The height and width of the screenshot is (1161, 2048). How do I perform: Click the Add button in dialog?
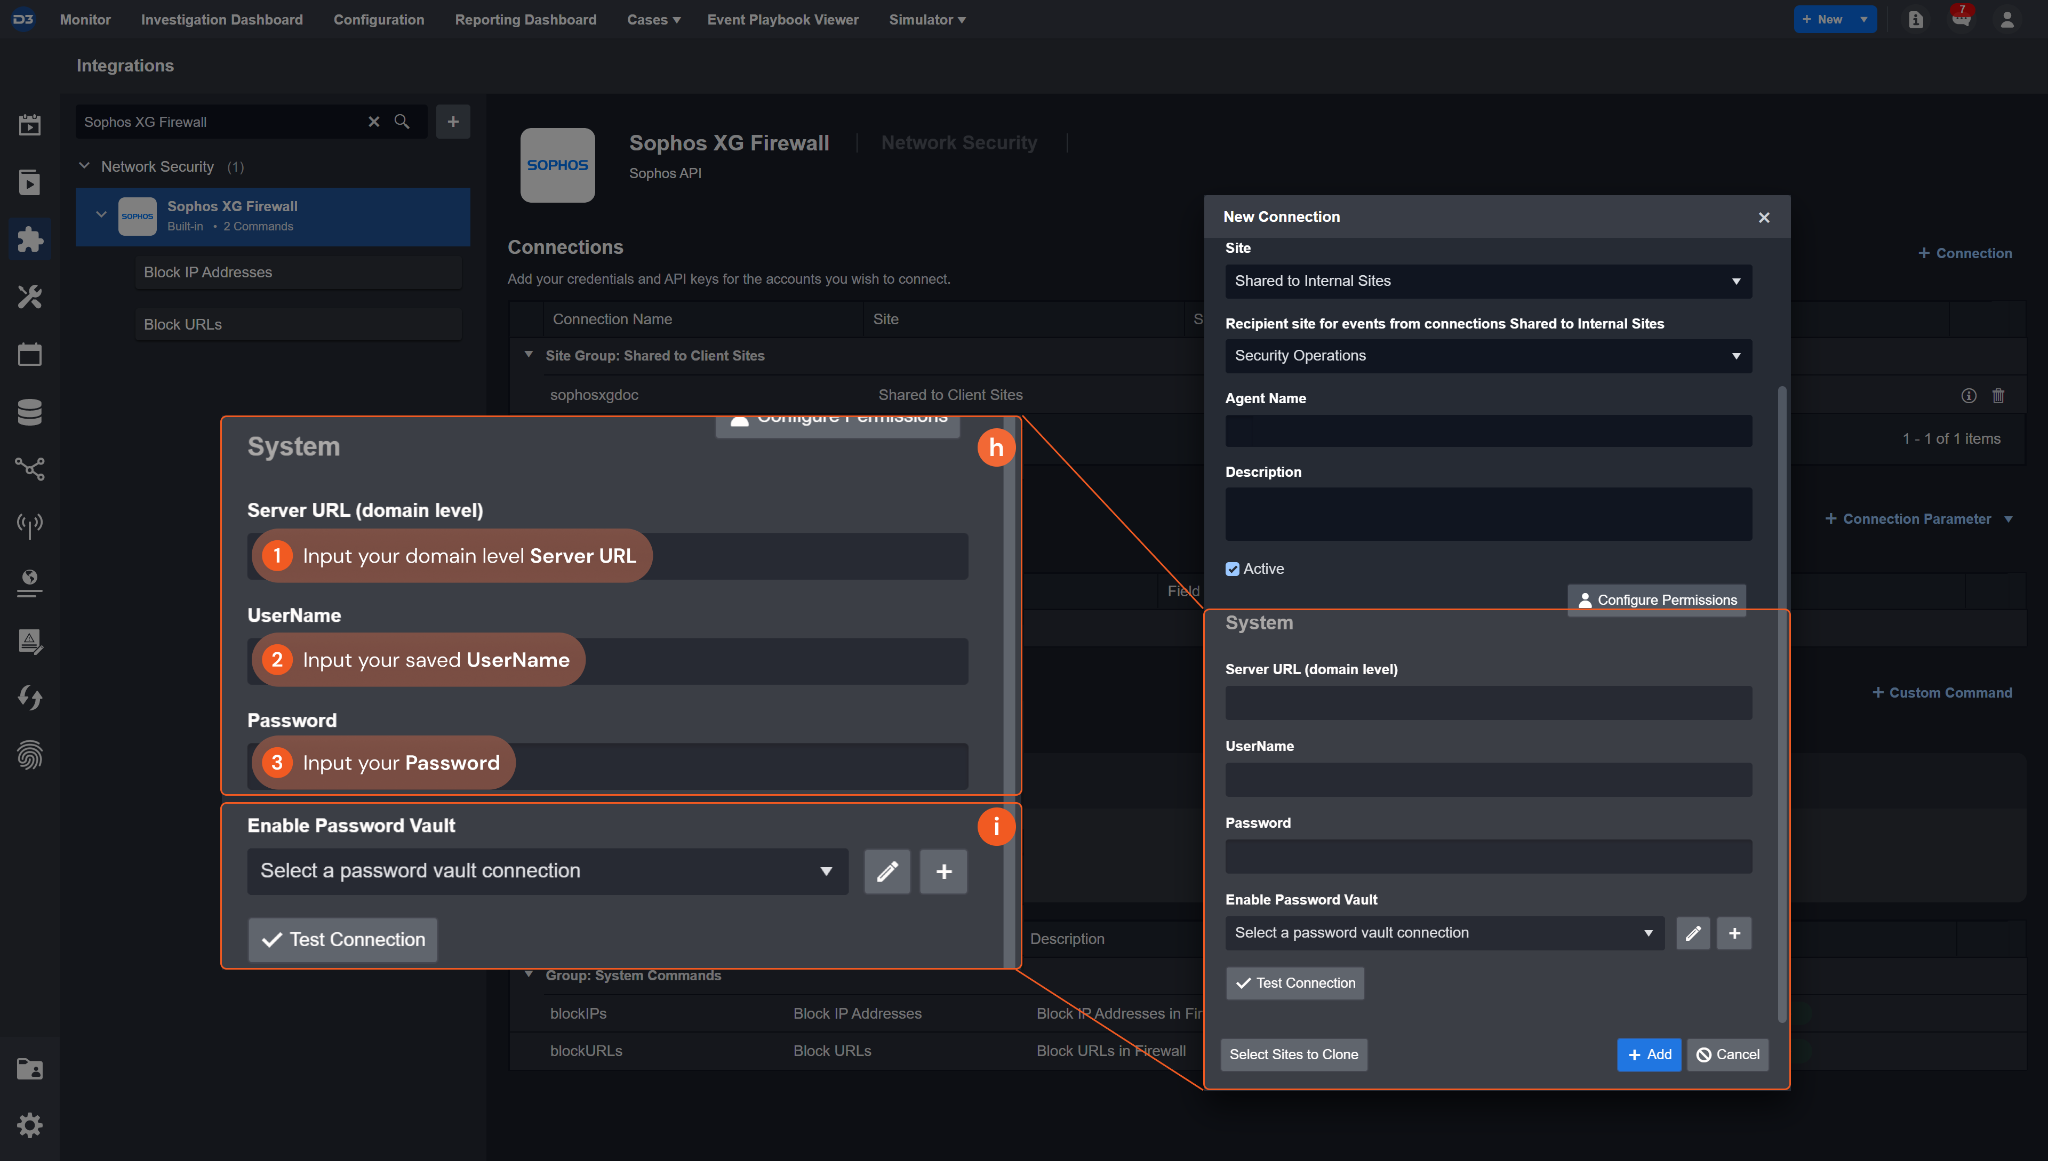1649,1055
